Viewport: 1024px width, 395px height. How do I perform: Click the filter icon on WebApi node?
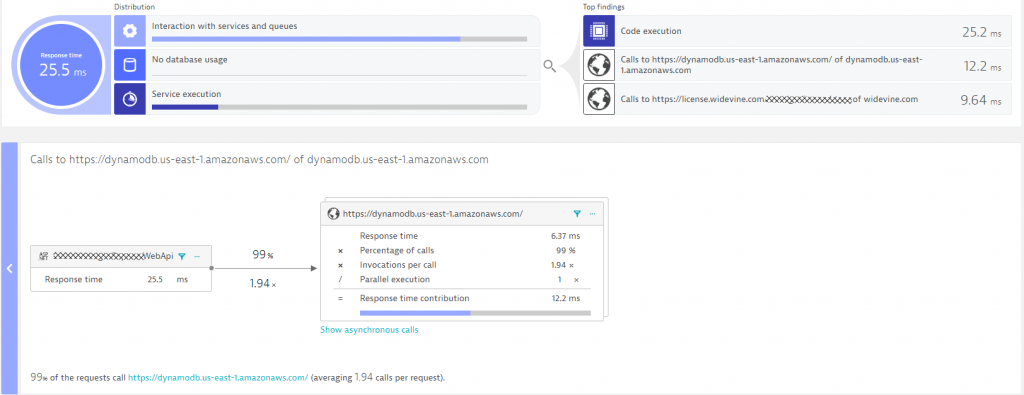pyautogui.click(x=182, y=257)
